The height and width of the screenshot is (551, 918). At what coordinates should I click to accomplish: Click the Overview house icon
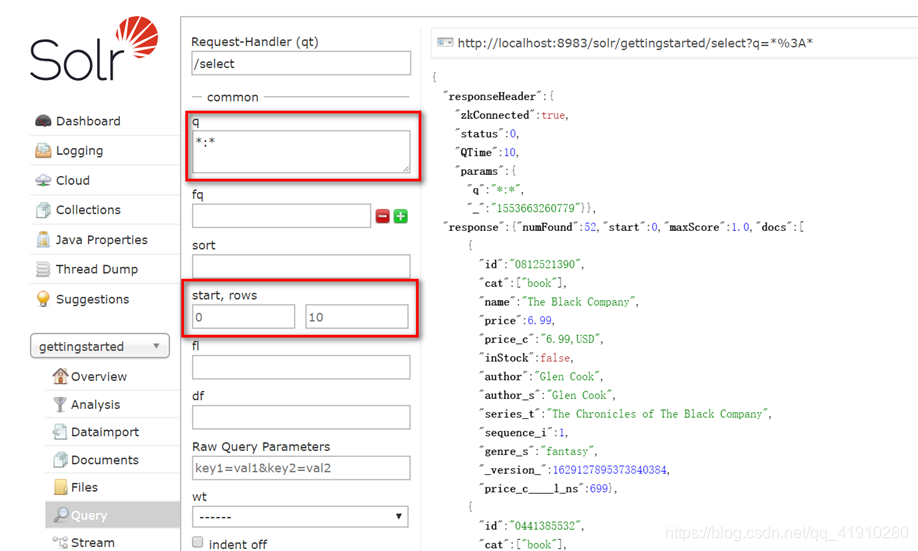(x=60, y=376)
